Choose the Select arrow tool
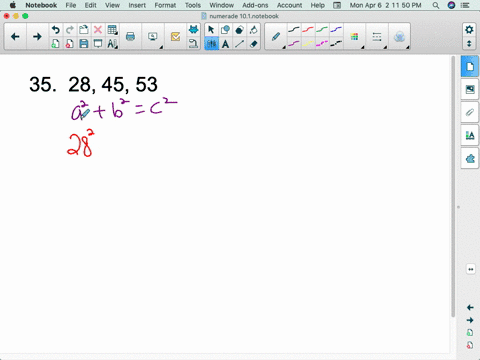This screenshot has height=360, width=480. 211,30
